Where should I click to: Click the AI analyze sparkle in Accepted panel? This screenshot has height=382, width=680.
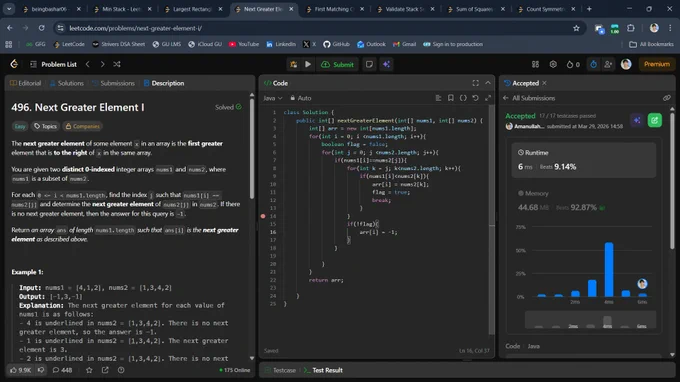click(x=637, y=120)
